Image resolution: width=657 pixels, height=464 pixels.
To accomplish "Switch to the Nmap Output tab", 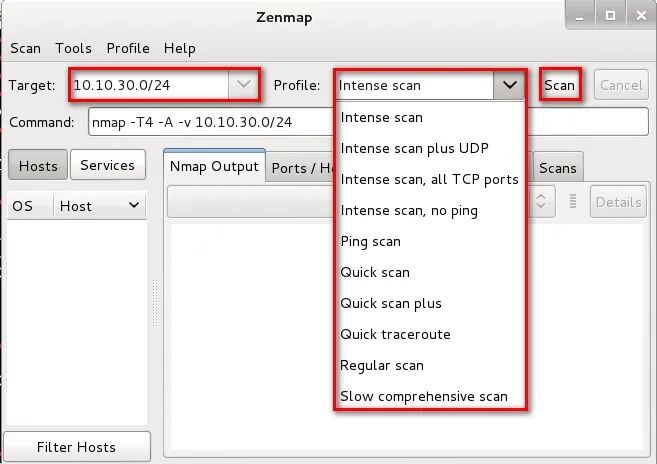I will click(214, 166).
